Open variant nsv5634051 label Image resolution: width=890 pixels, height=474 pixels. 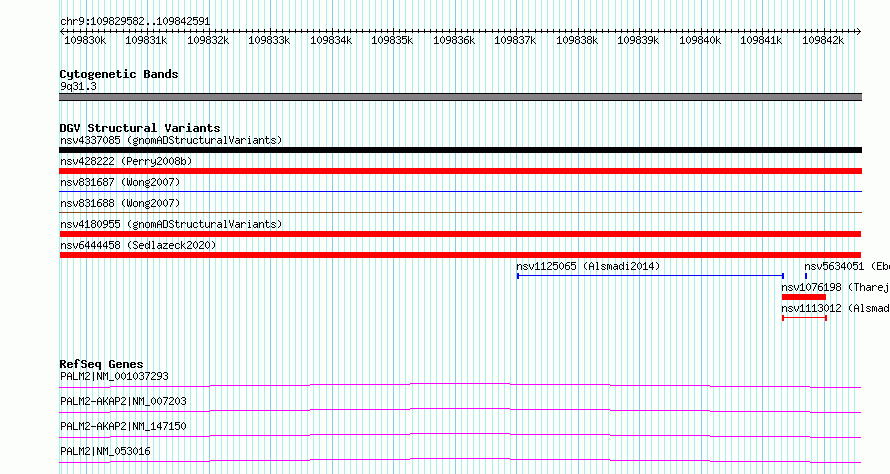pos(847,266)
